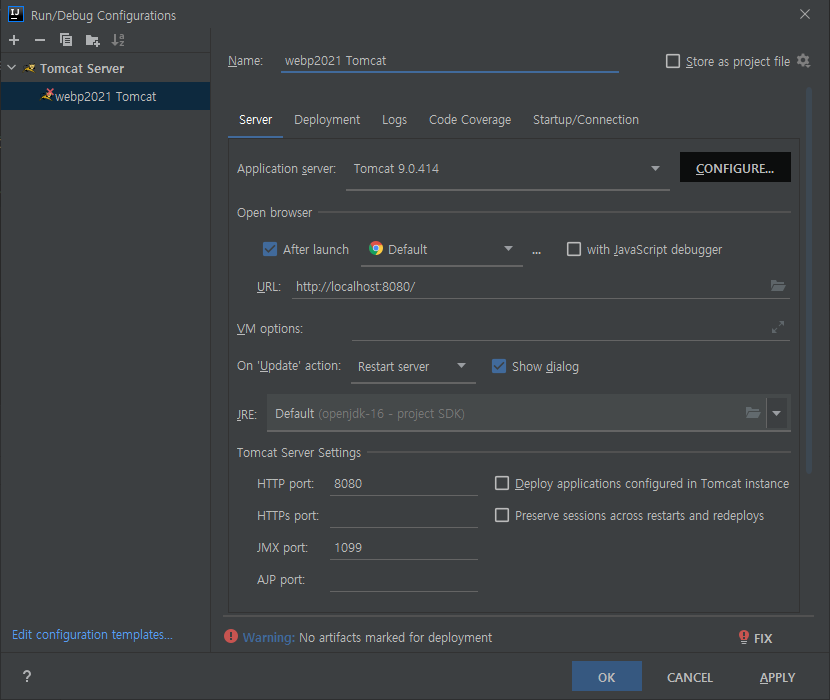Click the FIX button for warning
Image resolution: width=830 pixels, height=700 pixels.
click(x=755, y=638)
